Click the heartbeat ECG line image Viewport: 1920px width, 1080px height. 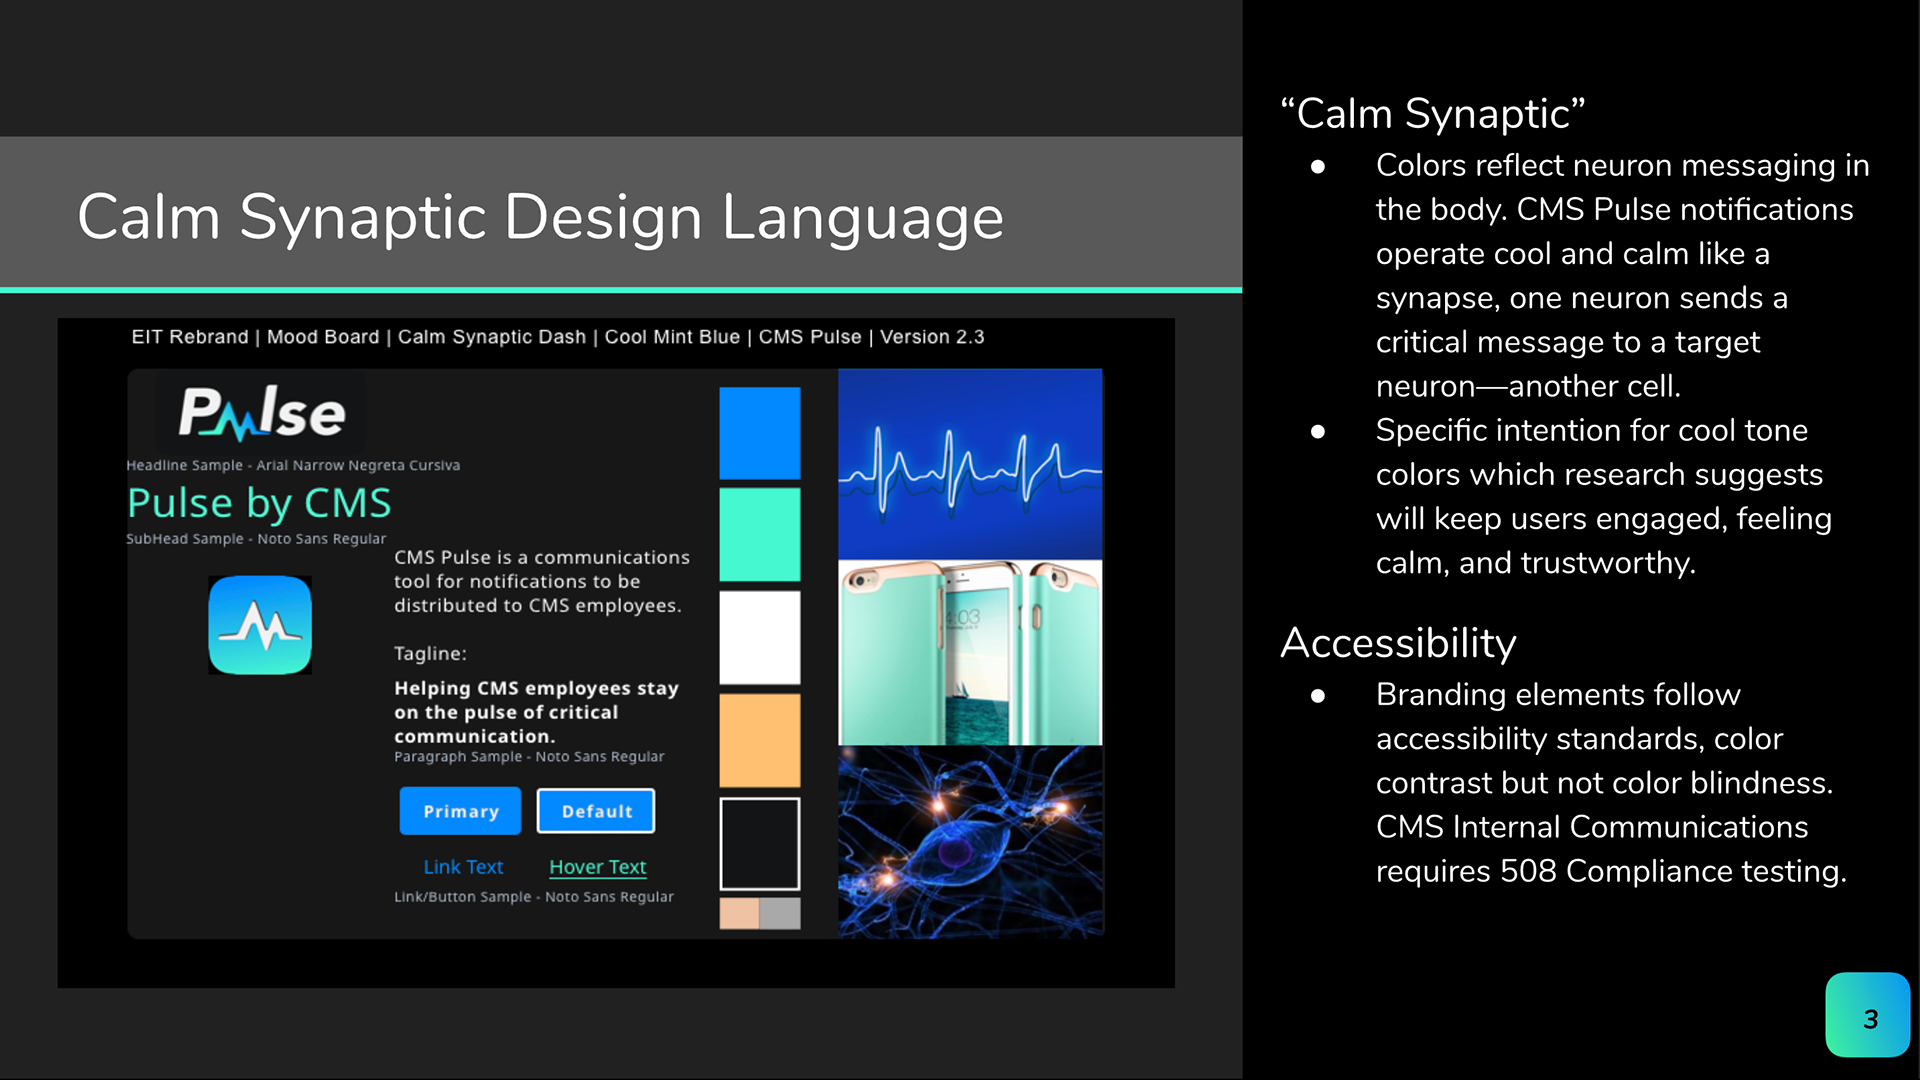[x=970, y=464]
